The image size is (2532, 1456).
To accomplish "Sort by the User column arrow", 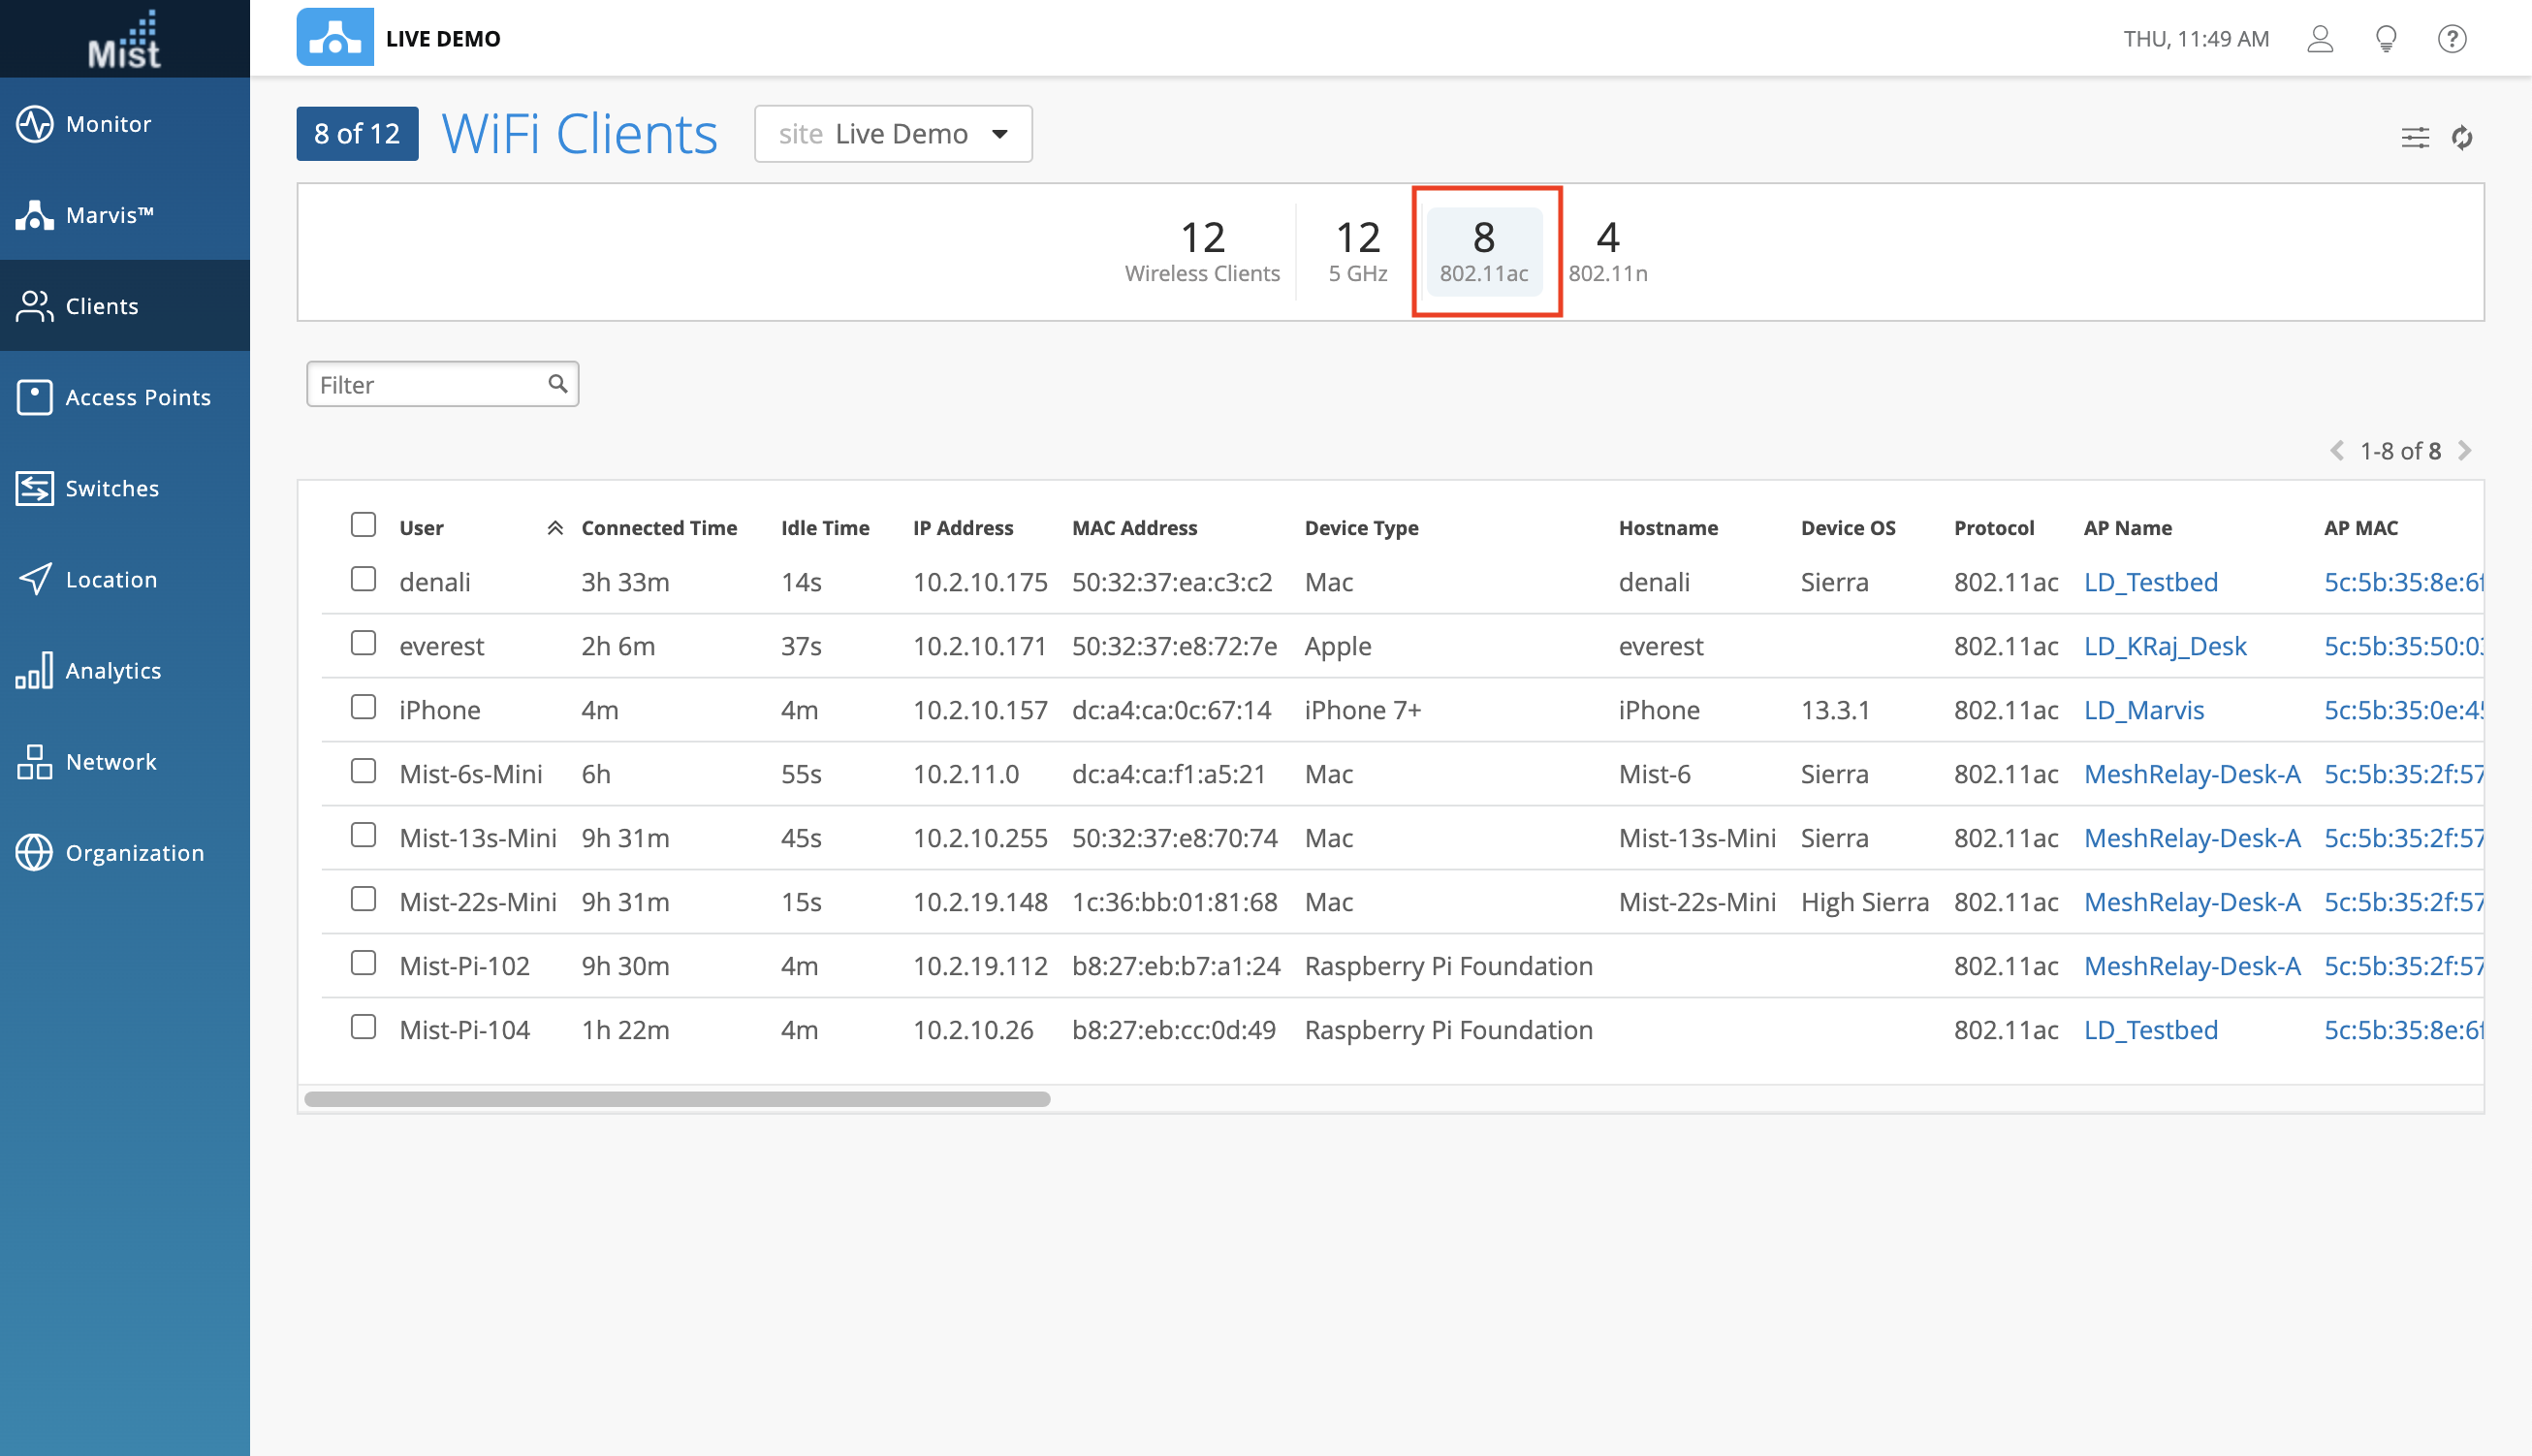I will [555, 528].
